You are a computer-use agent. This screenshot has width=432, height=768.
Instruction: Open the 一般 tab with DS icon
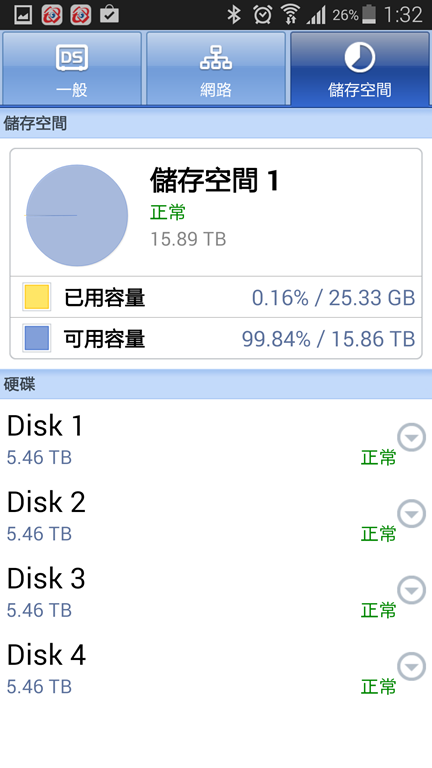[72, 68]
